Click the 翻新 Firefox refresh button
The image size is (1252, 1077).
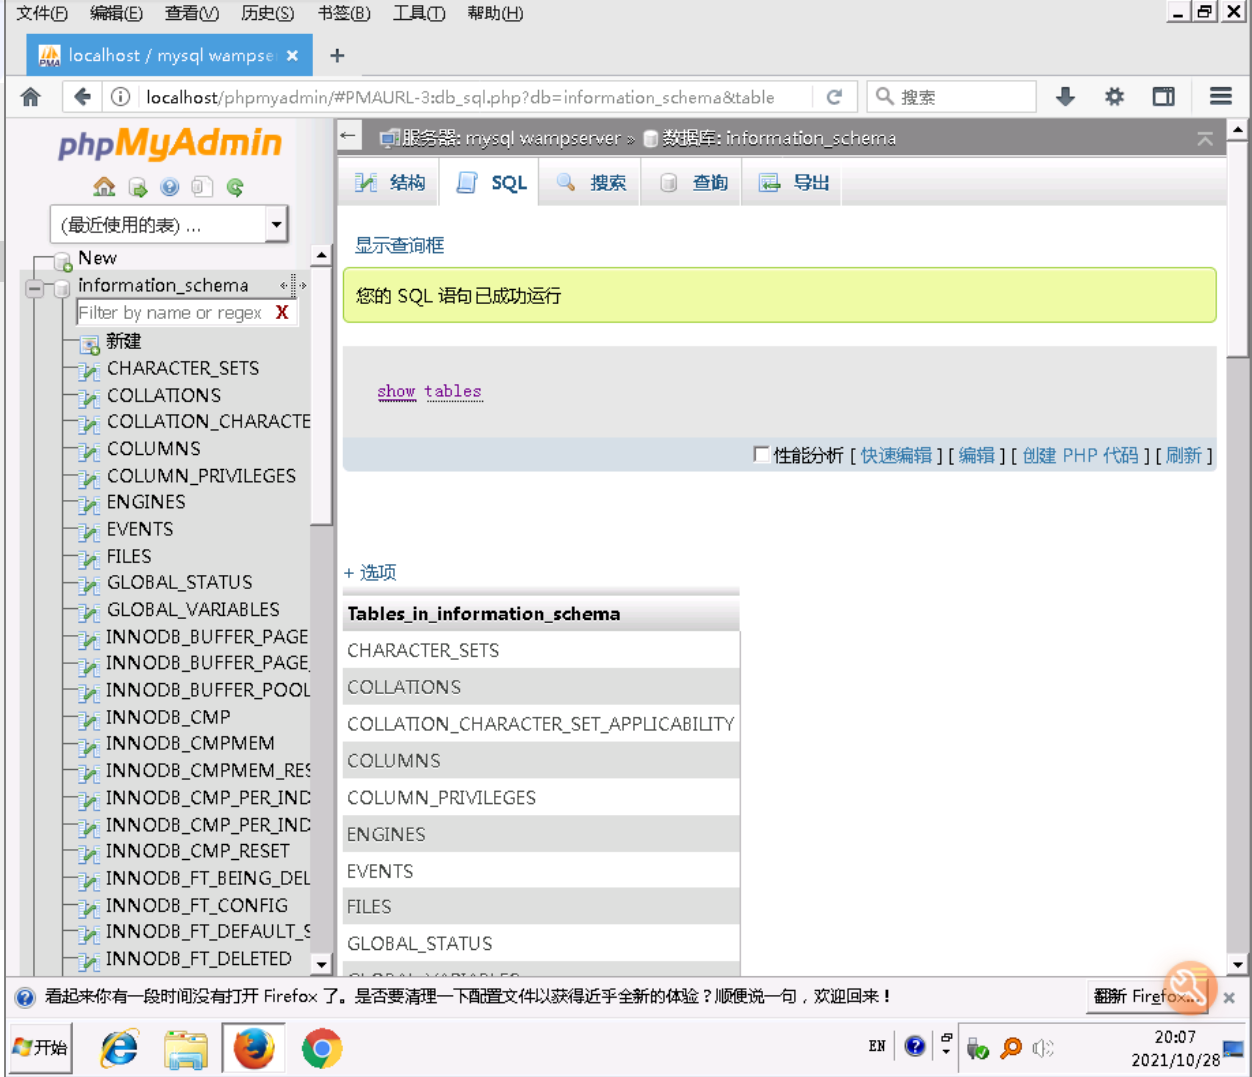(x=1146, y=997)
